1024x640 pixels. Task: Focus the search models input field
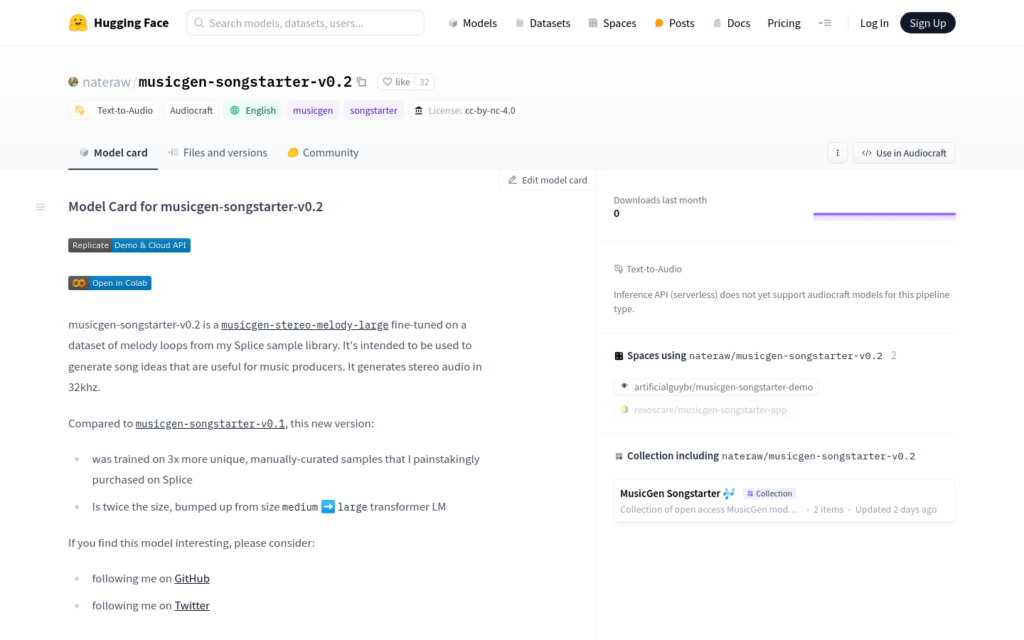tap(305, 23)
